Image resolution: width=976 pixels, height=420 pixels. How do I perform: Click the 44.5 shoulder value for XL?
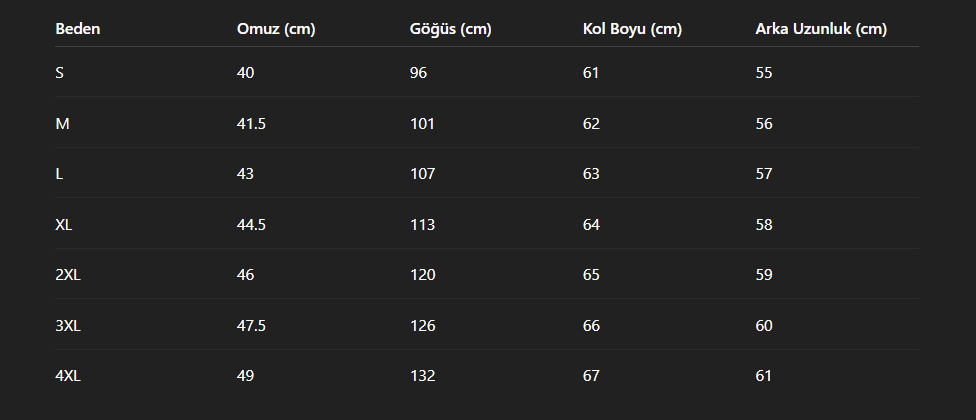pyautogui.click(x=251, y=225)
